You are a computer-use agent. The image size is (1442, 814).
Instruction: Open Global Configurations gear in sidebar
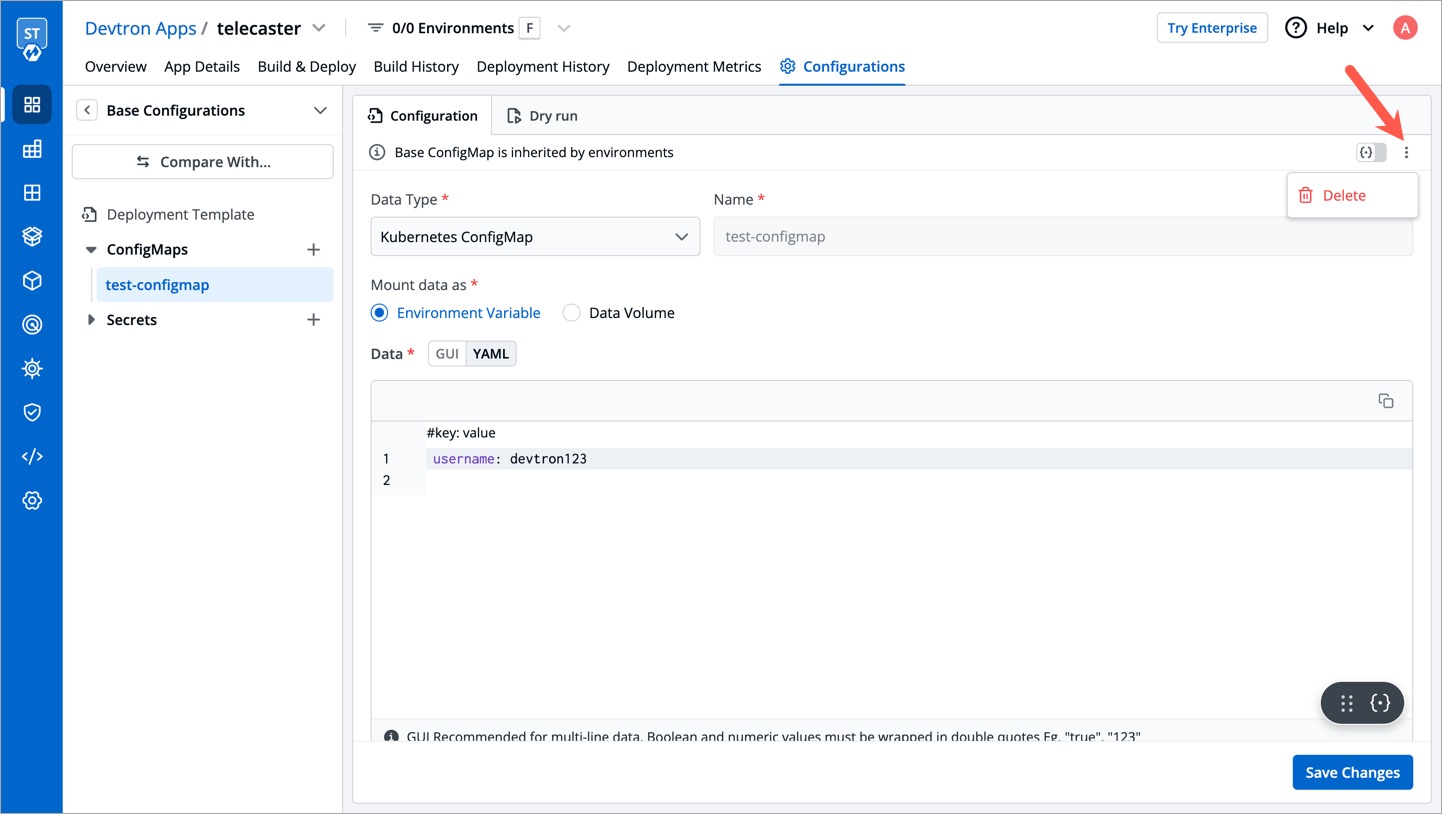click(32, 501)
